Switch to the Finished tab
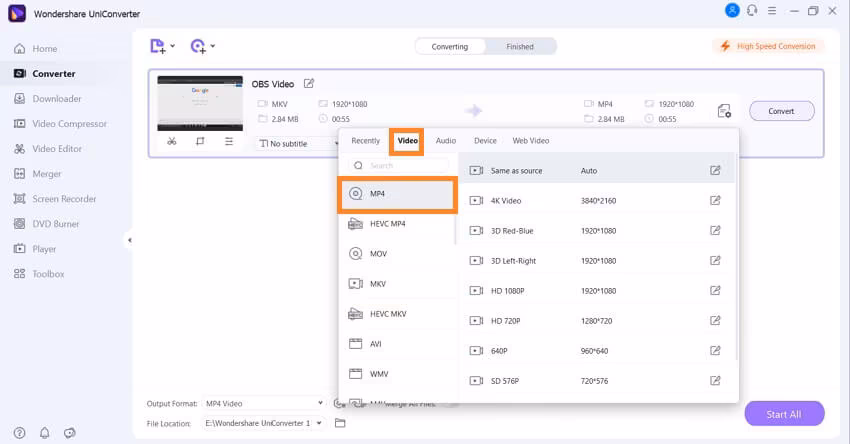850x444 pixels. 520,47
